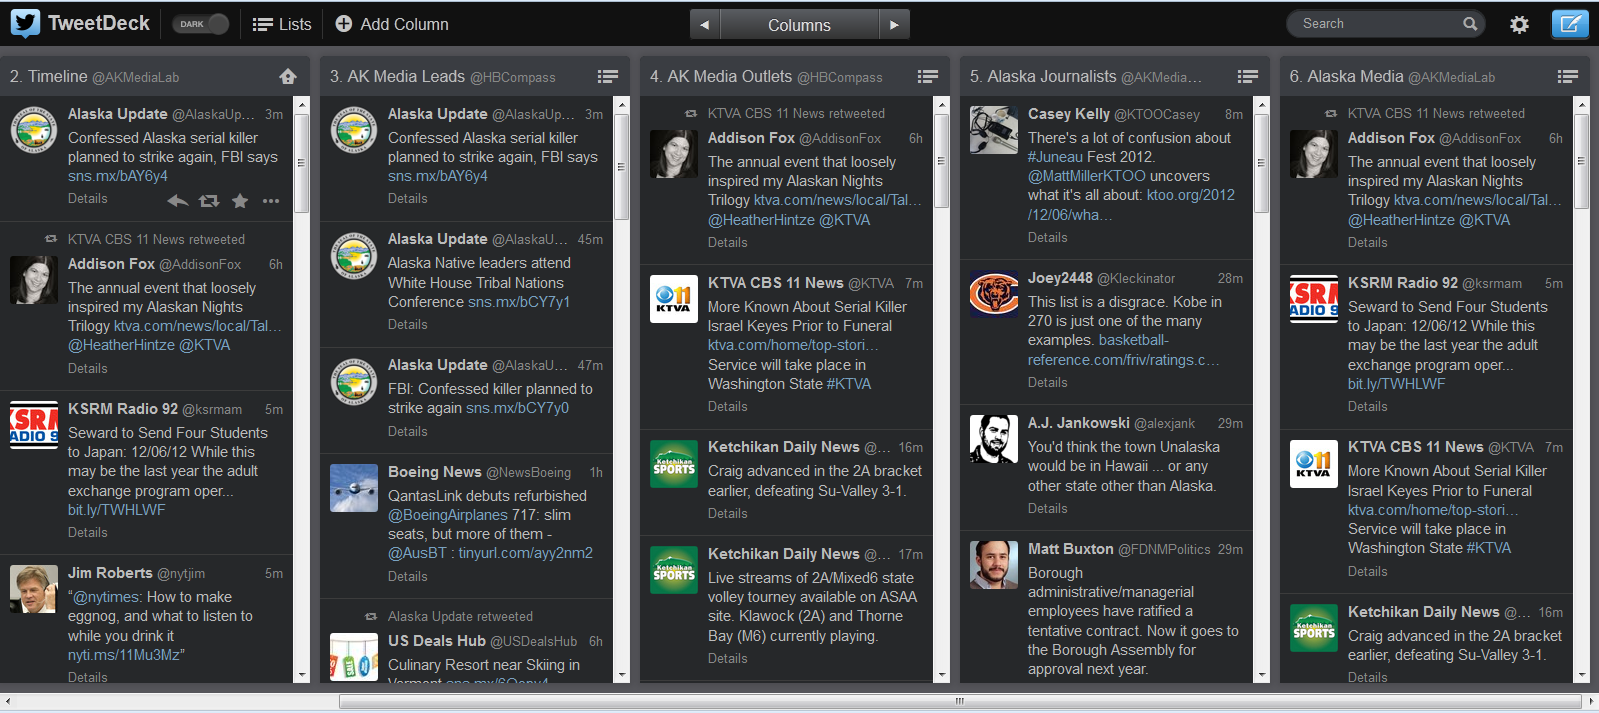
Task: Click Jim Roberts profile picture
Action: (34, 588)
